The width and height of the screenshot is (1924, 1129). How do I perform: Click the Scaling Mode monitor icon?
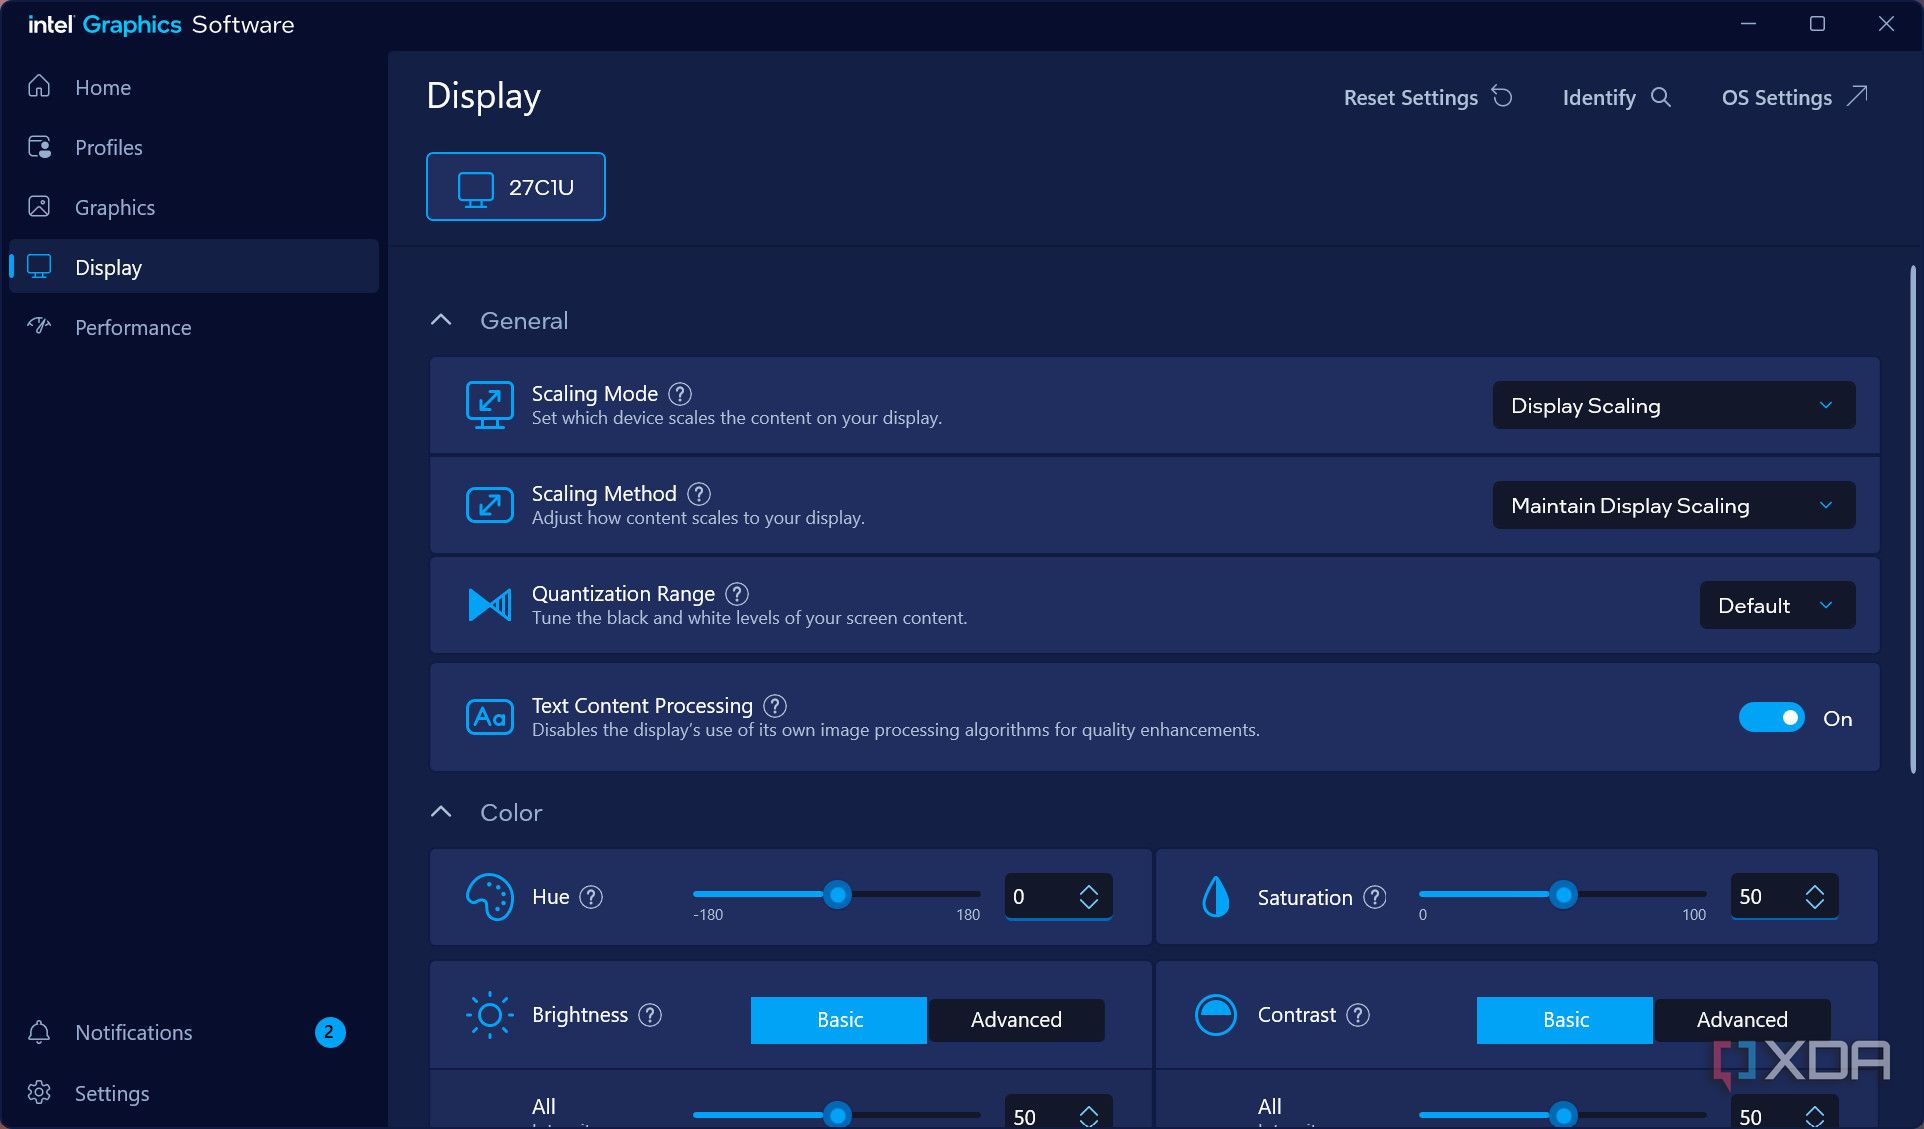point(489,405)
